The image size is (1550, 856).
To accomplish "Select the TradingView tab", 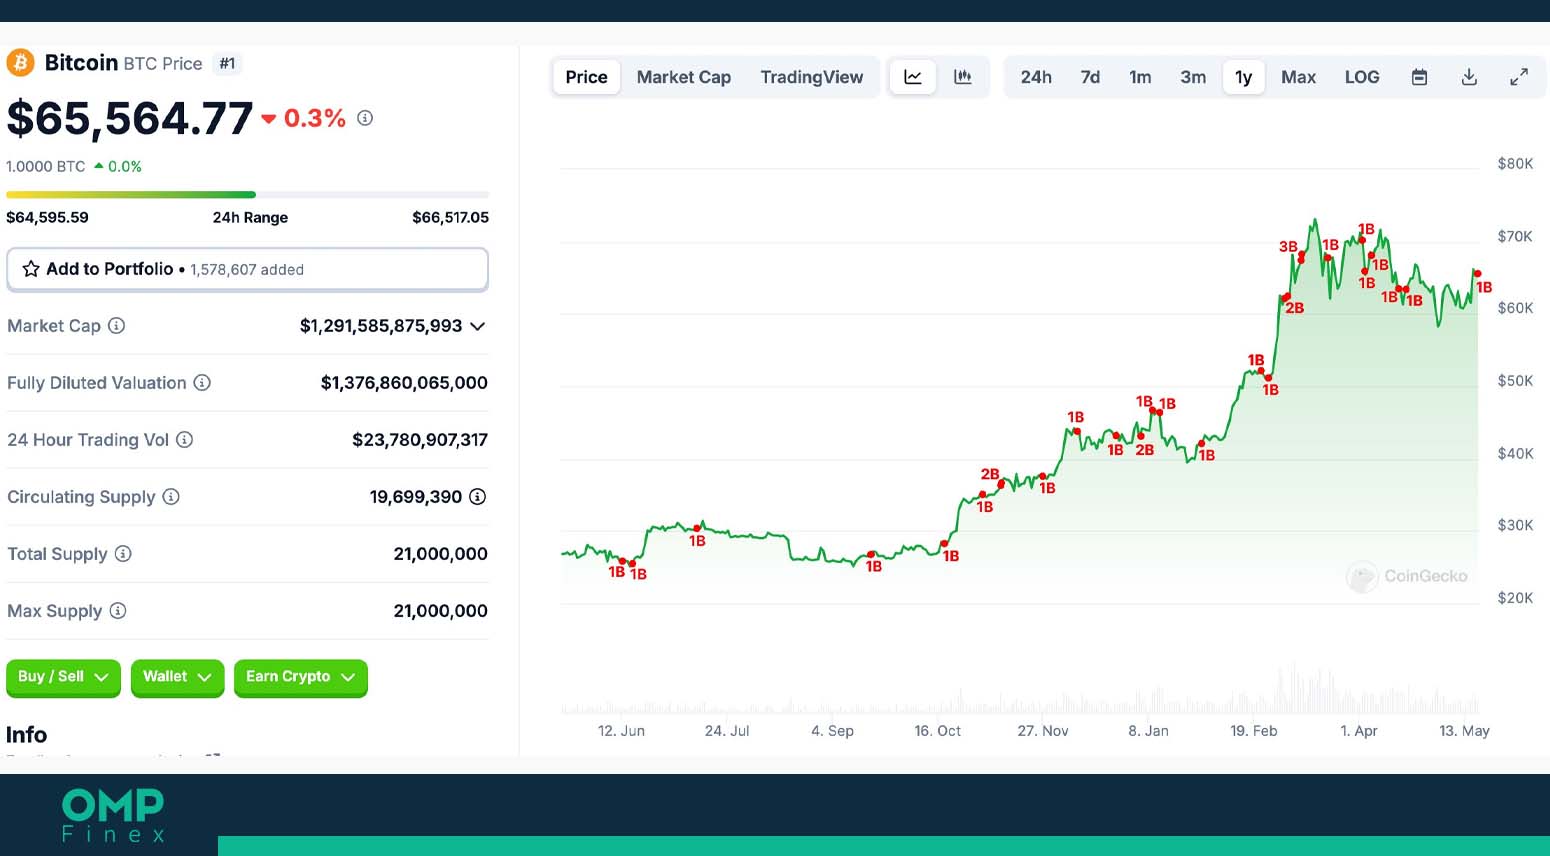I will (812, 77).
